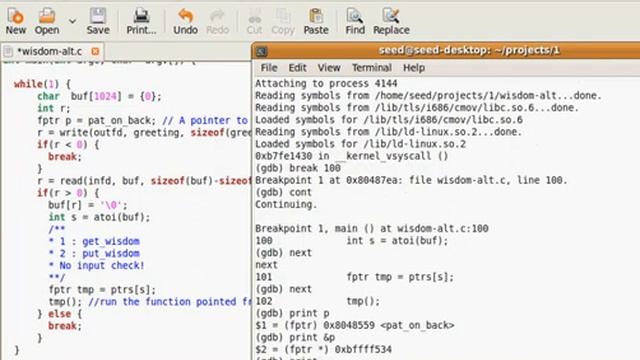
Task: Click the Cut toolbar icon
Action: pyautogui.click(x=254, y=21)
